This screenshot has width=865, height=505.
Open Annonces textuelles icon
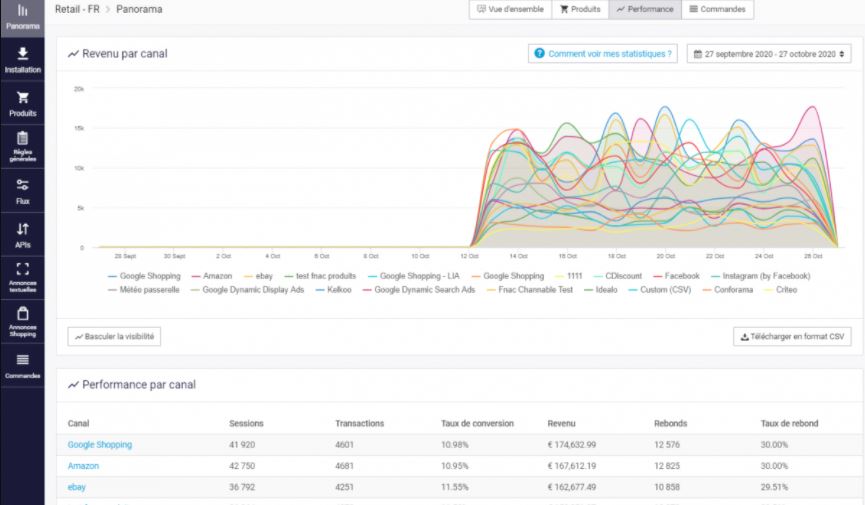(x=23, y=269)
